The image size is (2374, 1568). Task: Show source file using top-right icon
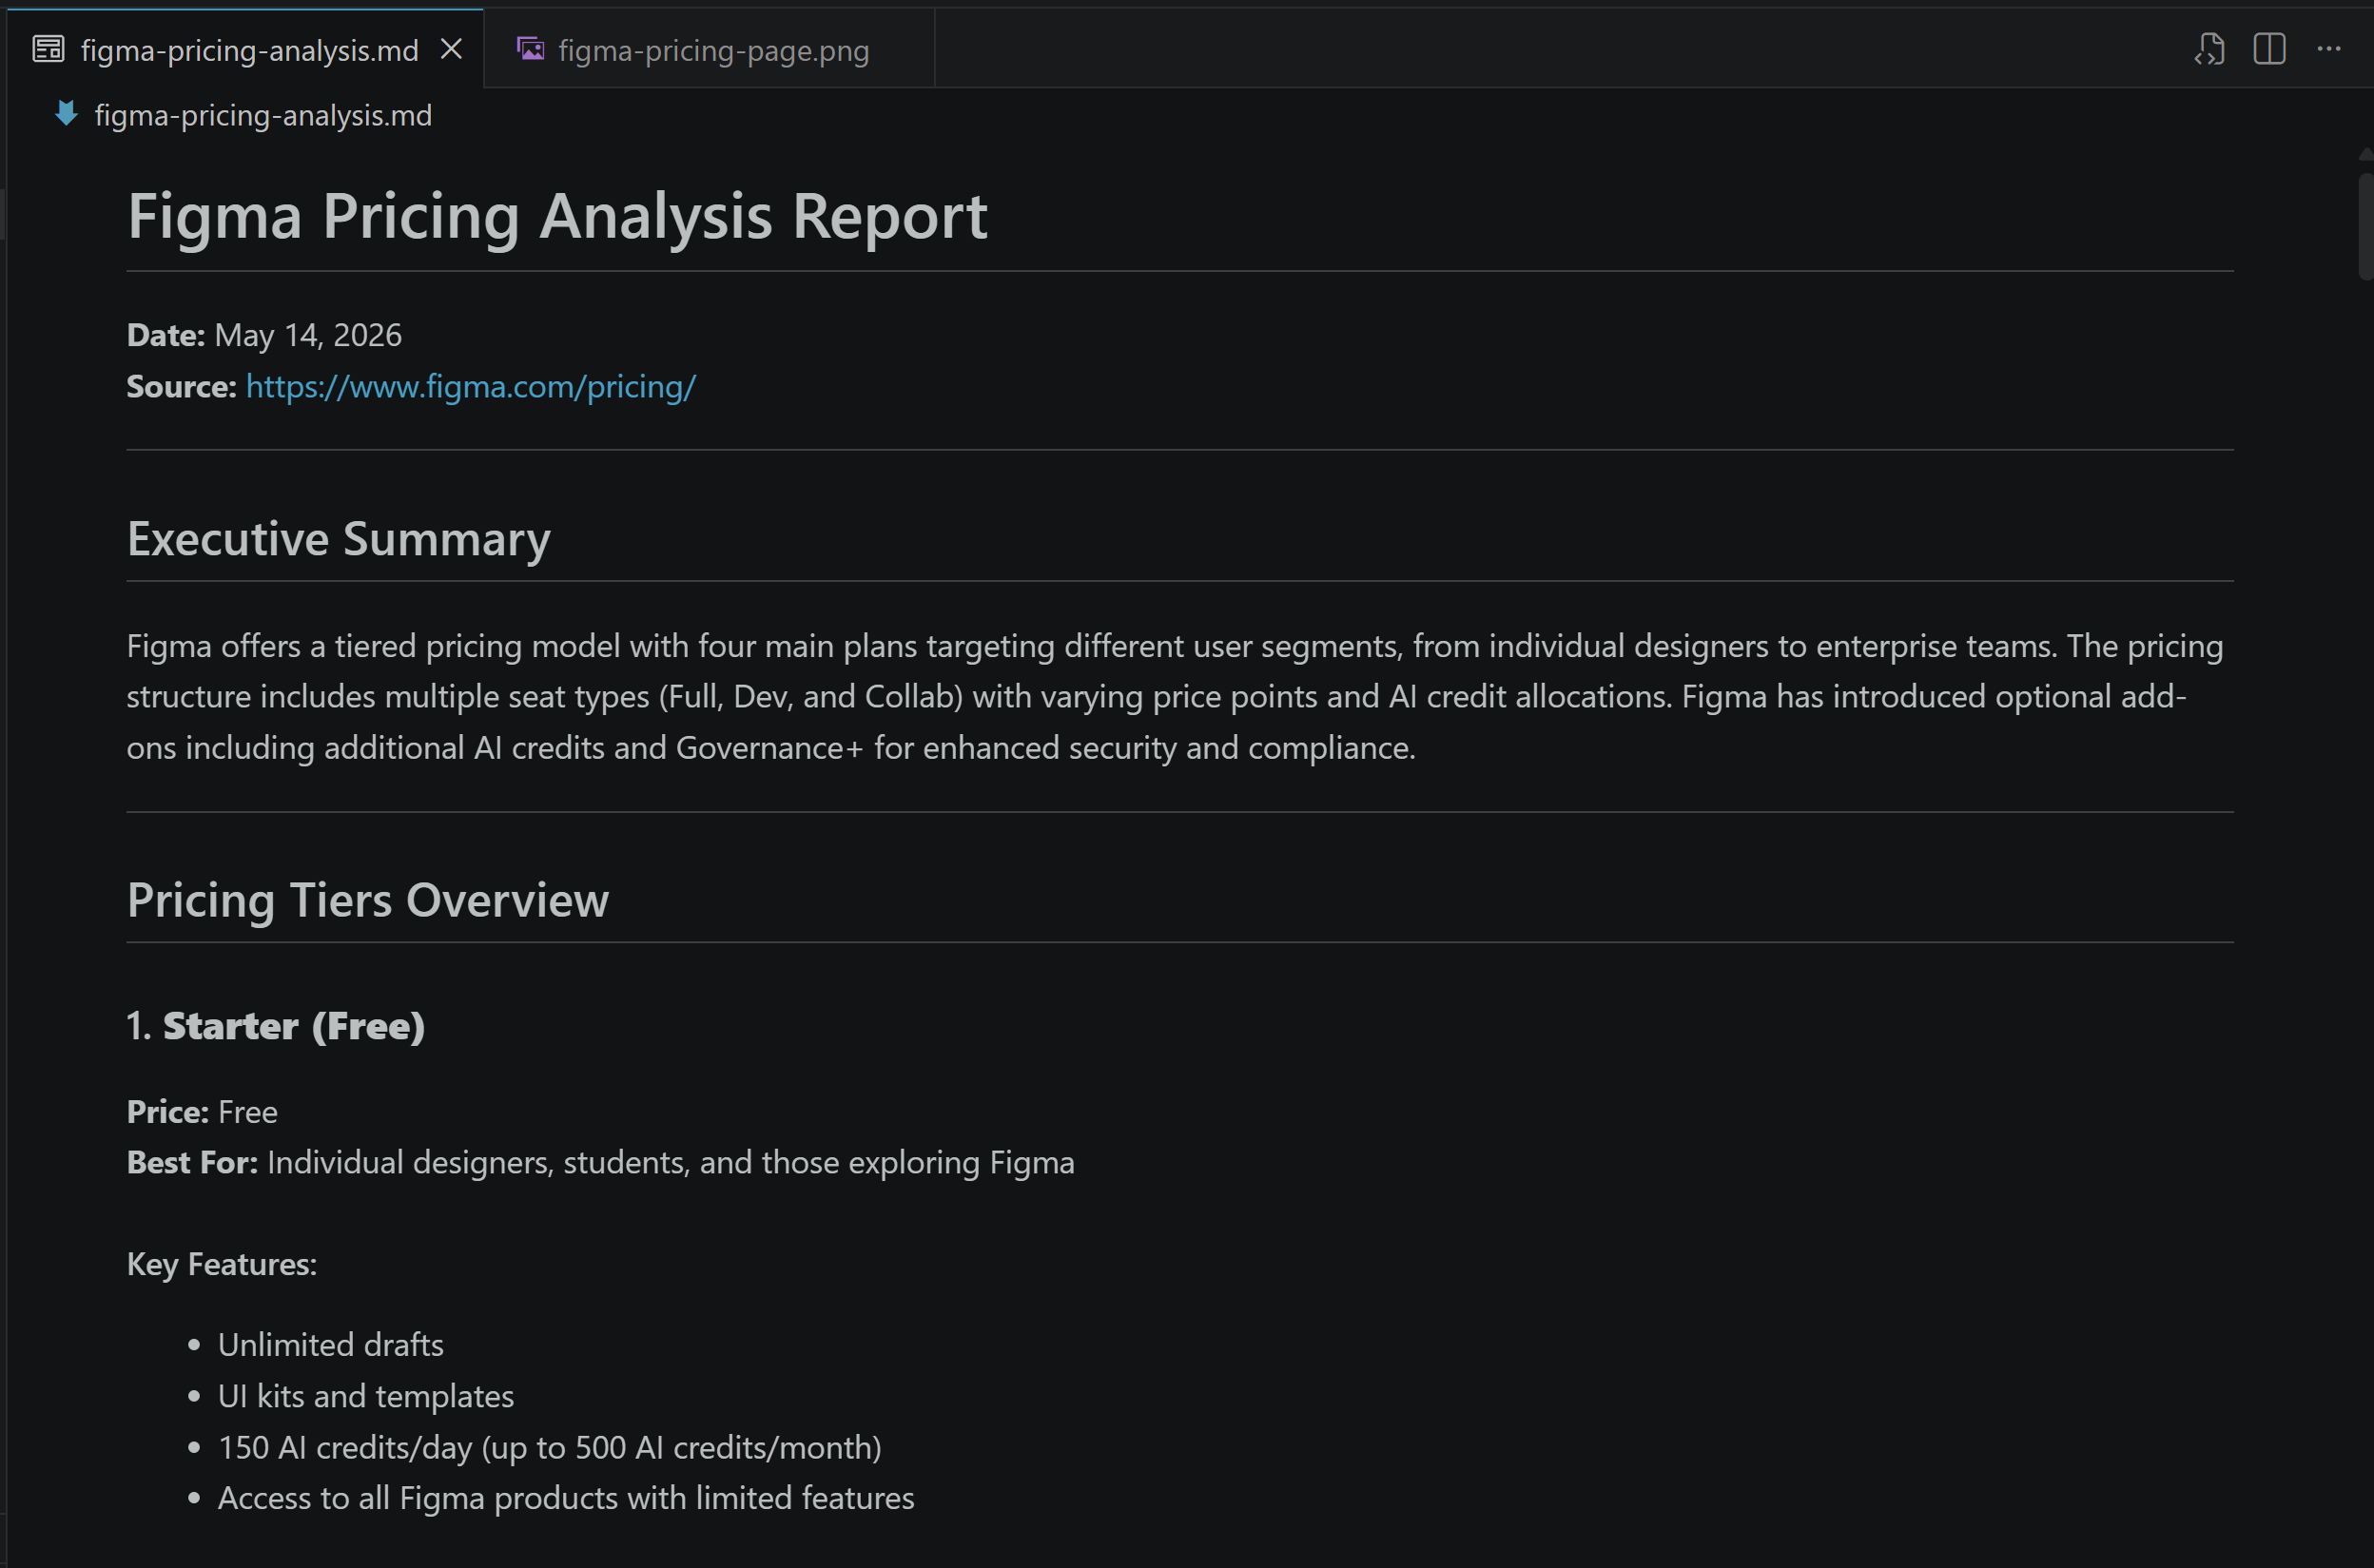tap(2209, 49)
